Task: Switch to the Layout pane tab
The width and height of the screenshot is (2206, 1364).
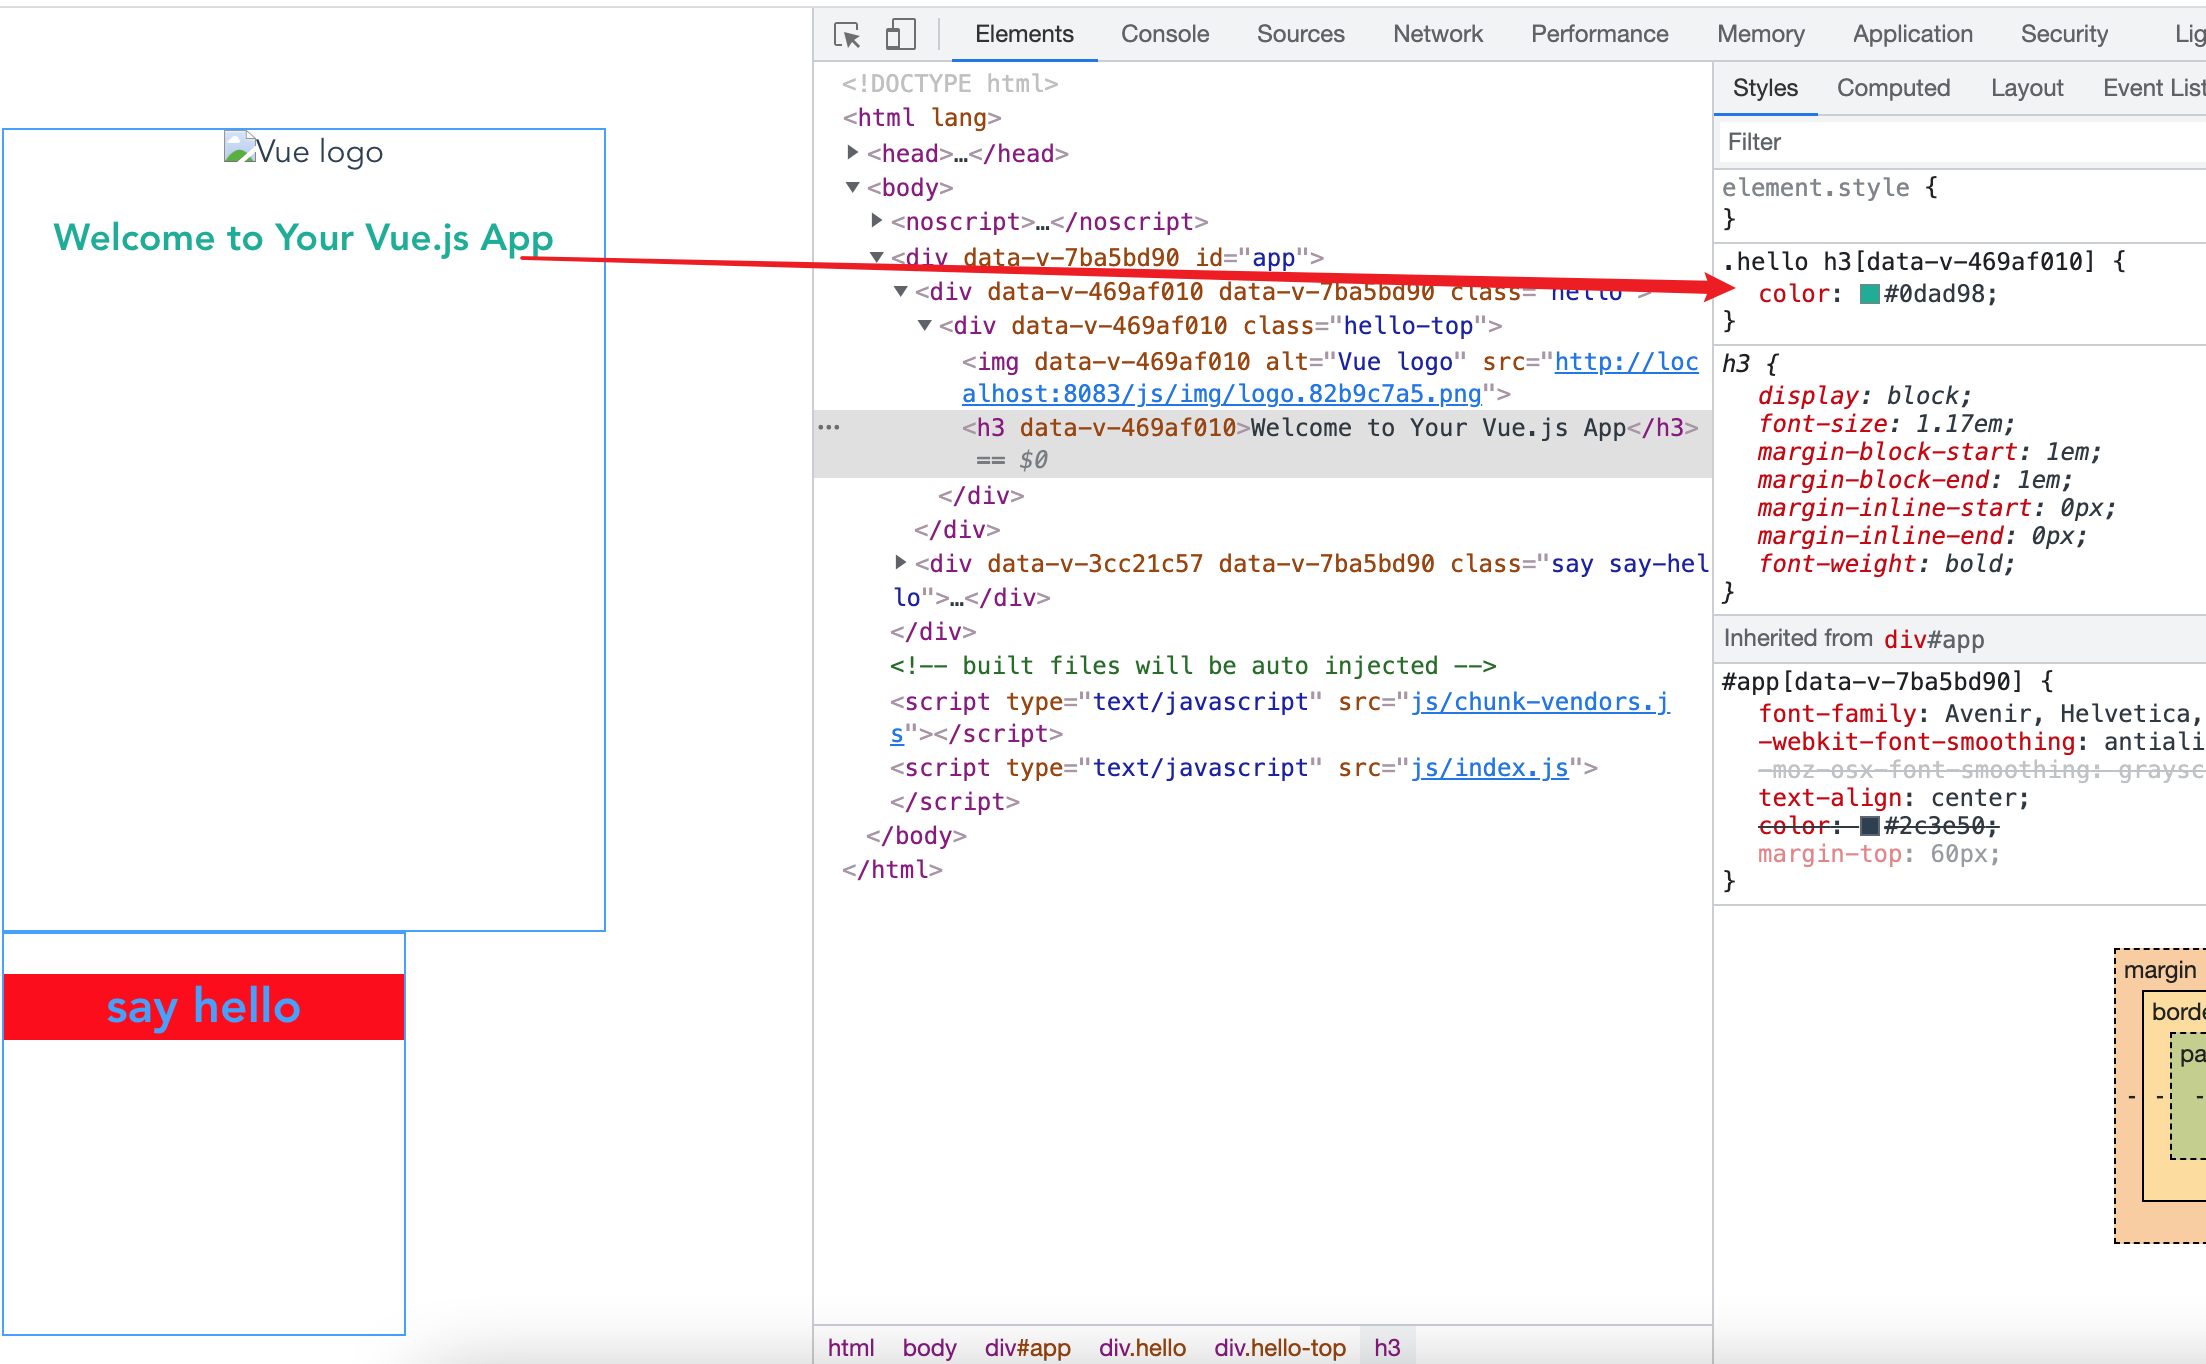Action: pos(2026,88)
